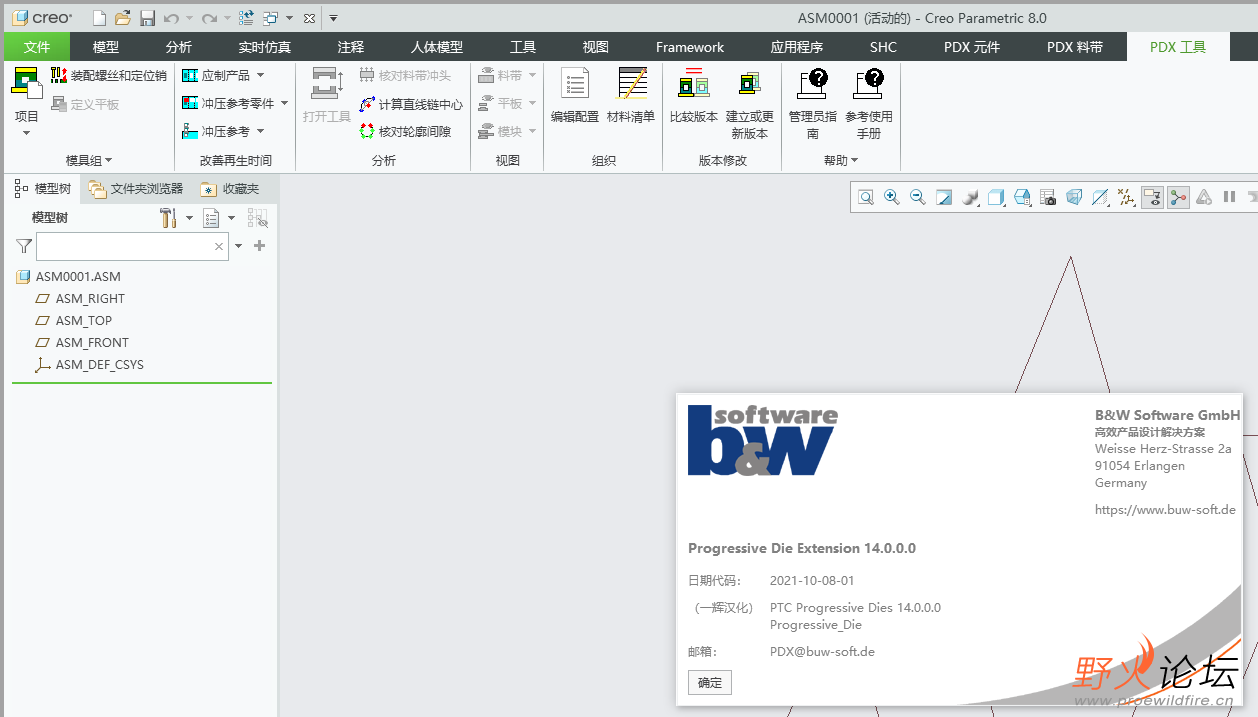Open the dropdown next to the Windows icon
Image resolution: width=1258 pixels, height=717 pixels.
click(289, 18)
